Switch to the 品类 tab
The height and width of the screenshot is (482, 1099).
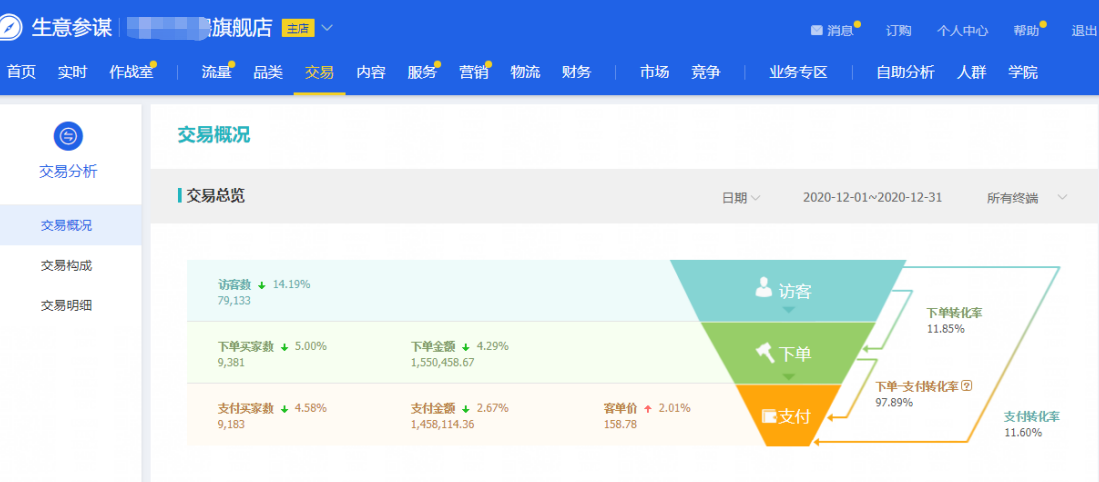click(x=268, y=71)
